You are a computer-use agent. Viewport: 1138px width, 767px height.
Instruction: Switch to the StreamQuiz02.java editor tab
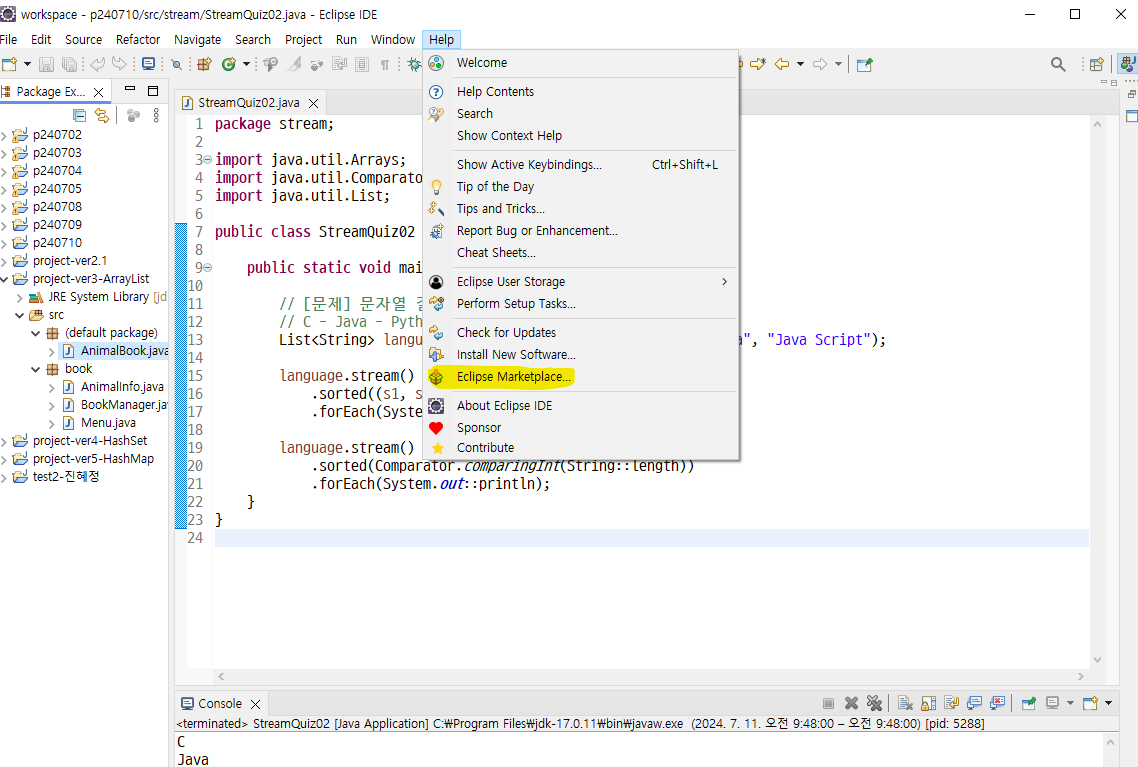[249, 103]
